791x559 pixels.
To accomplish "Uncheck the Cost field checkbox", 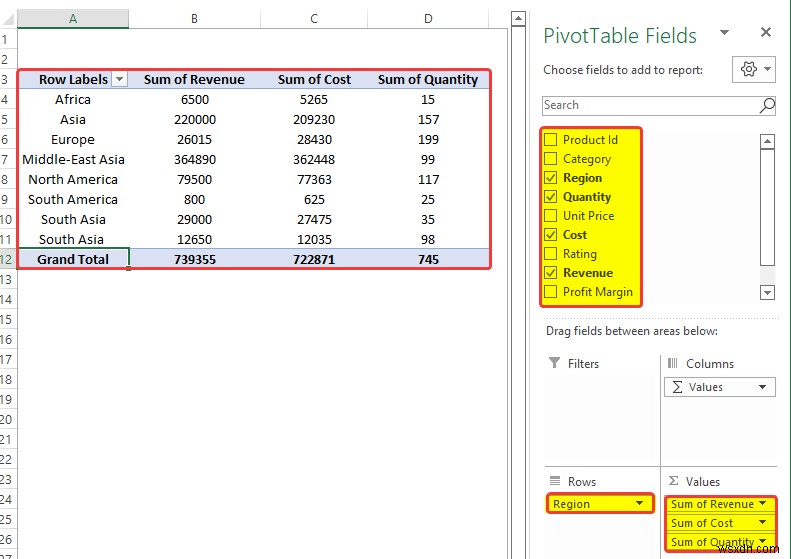I will pyautogui.click(x=550, y=235).
